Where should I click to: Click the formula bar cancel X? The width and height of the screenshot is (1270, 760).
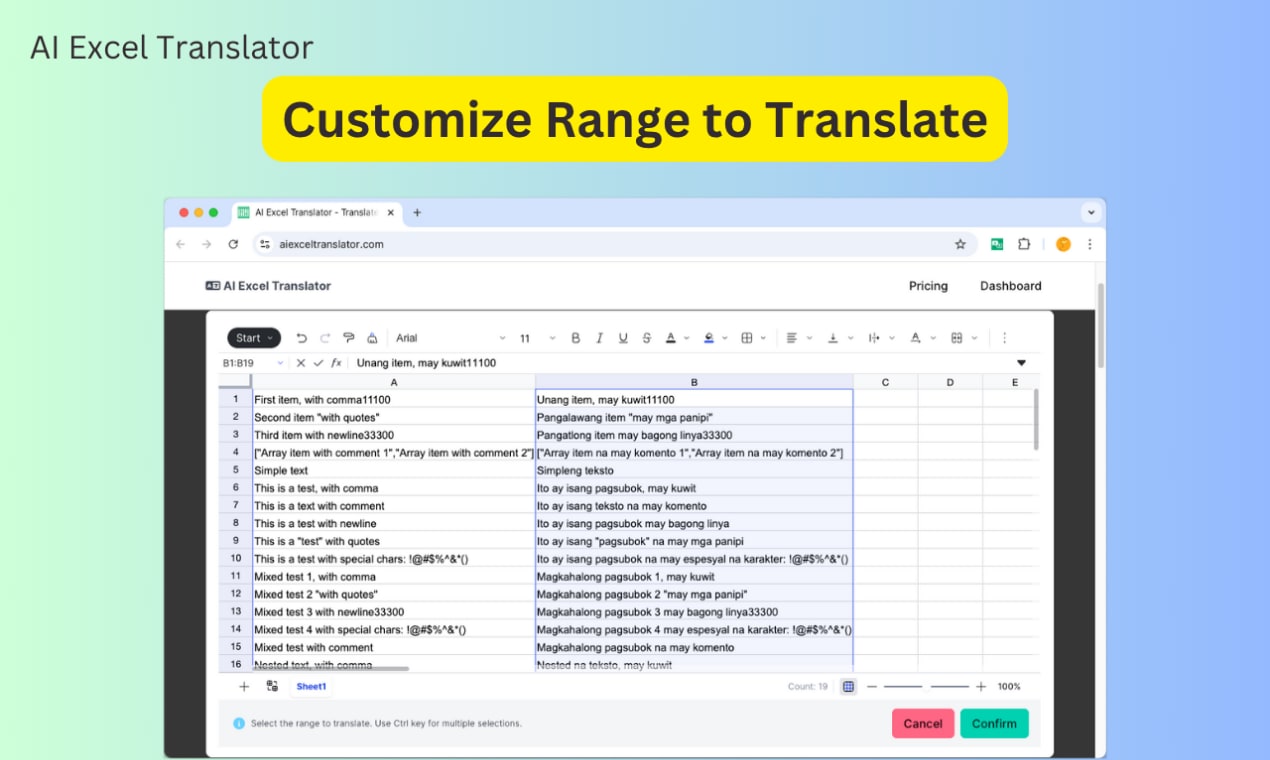coord(301,363)
